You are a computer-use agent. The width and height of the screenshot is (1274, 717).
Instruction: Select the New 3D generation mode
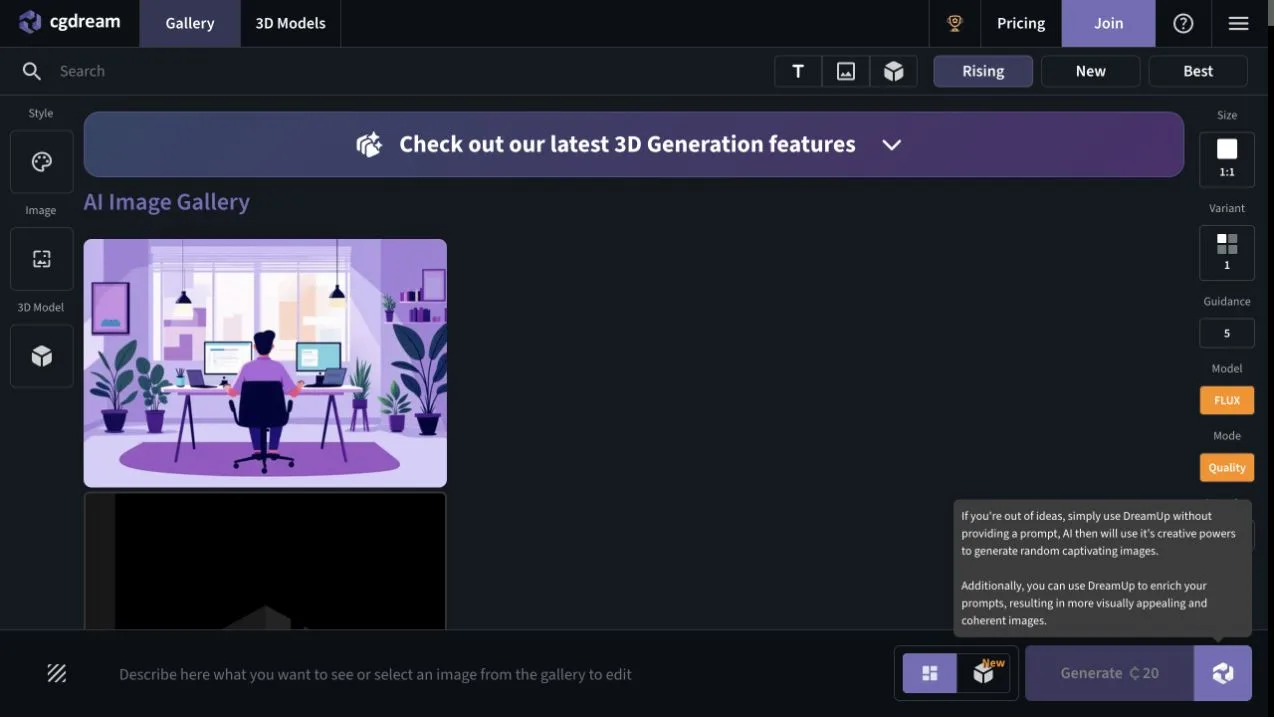click(984, 673)
